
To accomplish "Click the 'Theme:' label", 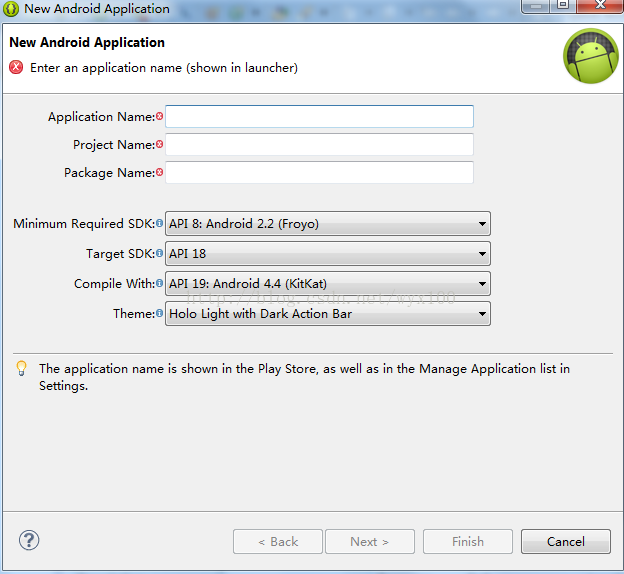I will 134,314.
